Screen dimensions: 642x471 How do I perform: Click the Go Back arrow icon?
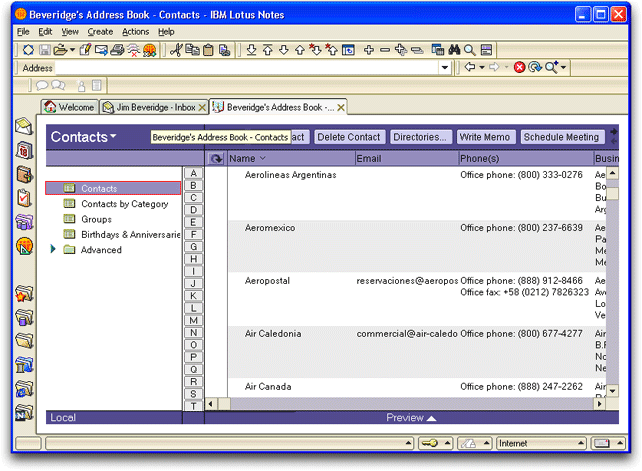pos(470,67)
